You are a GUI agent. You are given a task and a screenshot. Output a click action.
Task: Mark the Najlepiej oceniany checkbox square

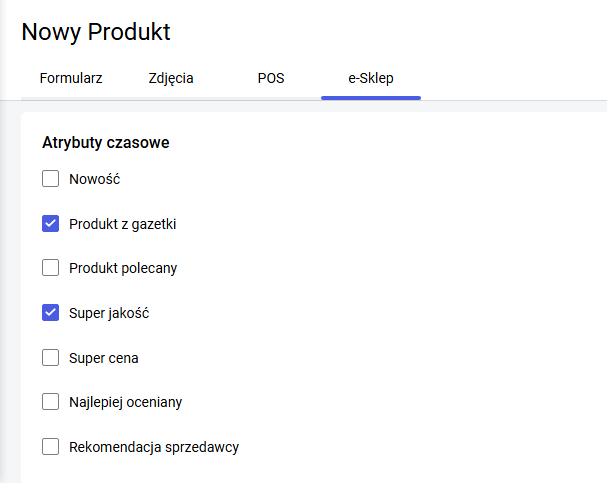[x=51, y=402]
